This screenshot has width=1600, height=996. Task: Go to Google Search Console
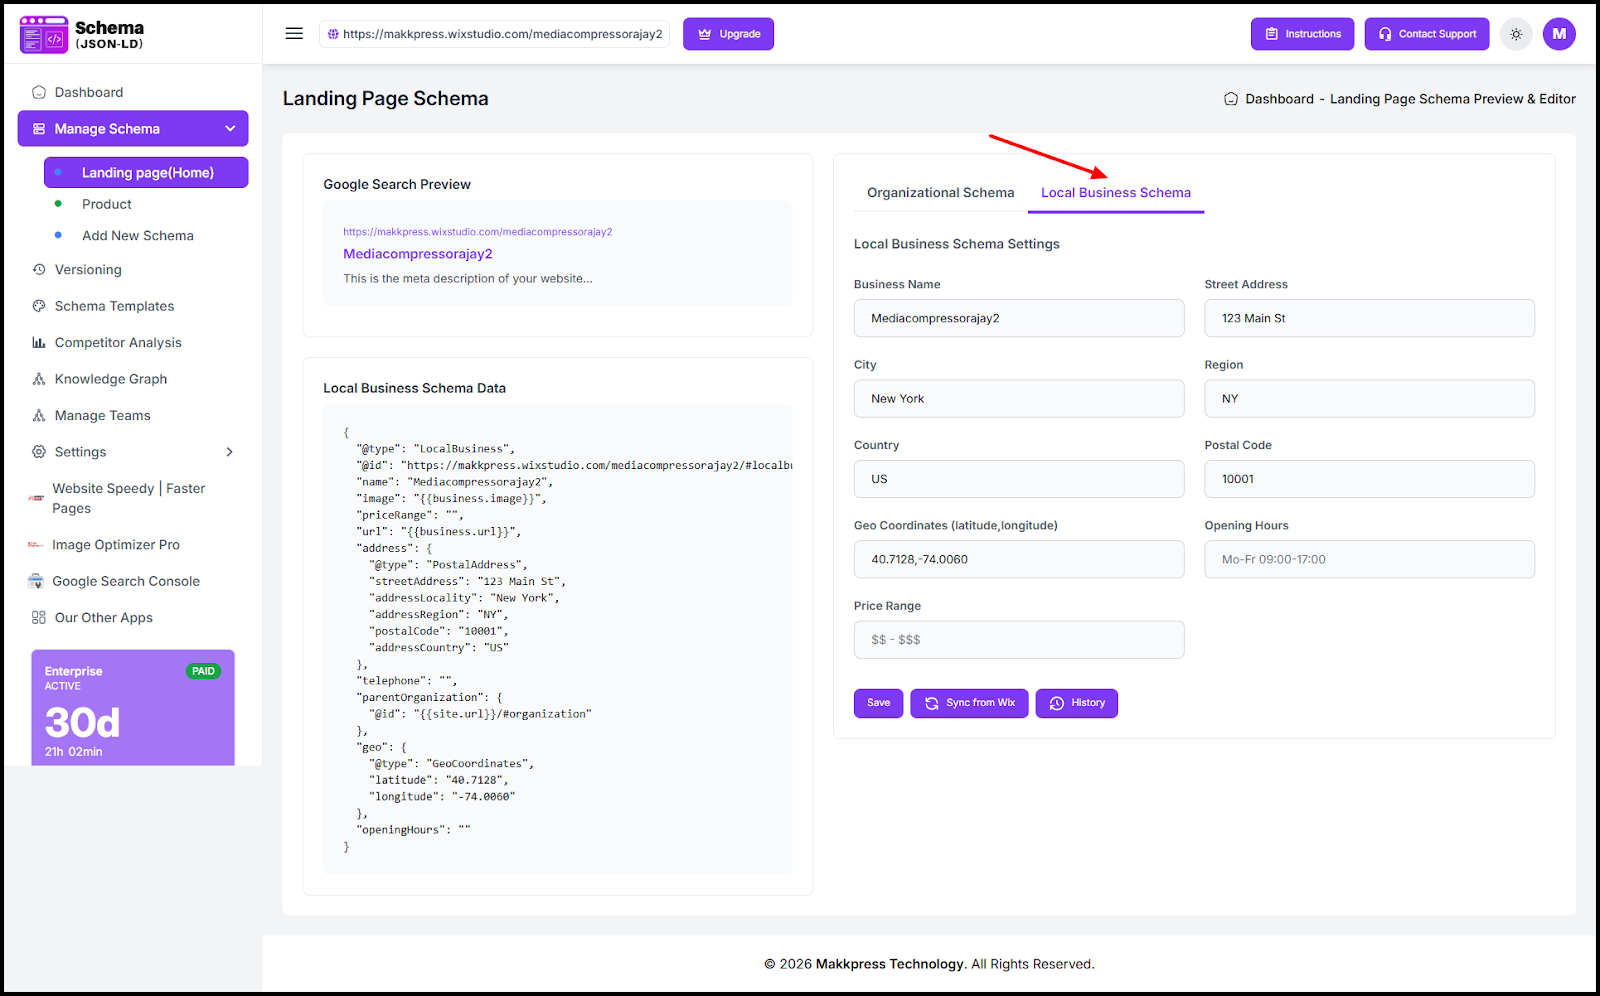coord(125,581)
